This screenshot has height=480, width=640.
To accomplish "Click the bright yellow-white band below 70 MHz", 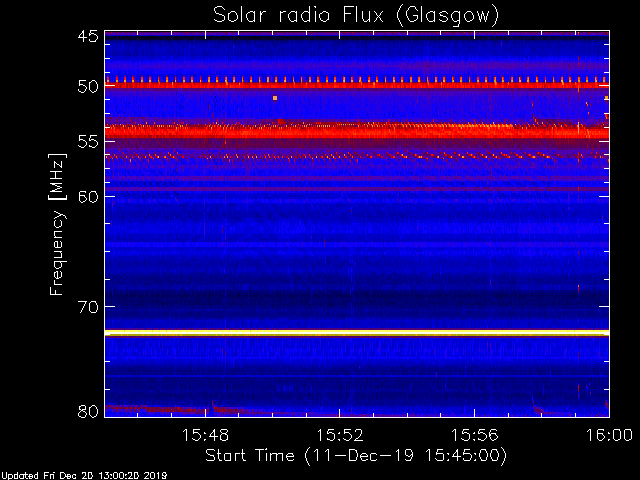I will coord(357,333).
